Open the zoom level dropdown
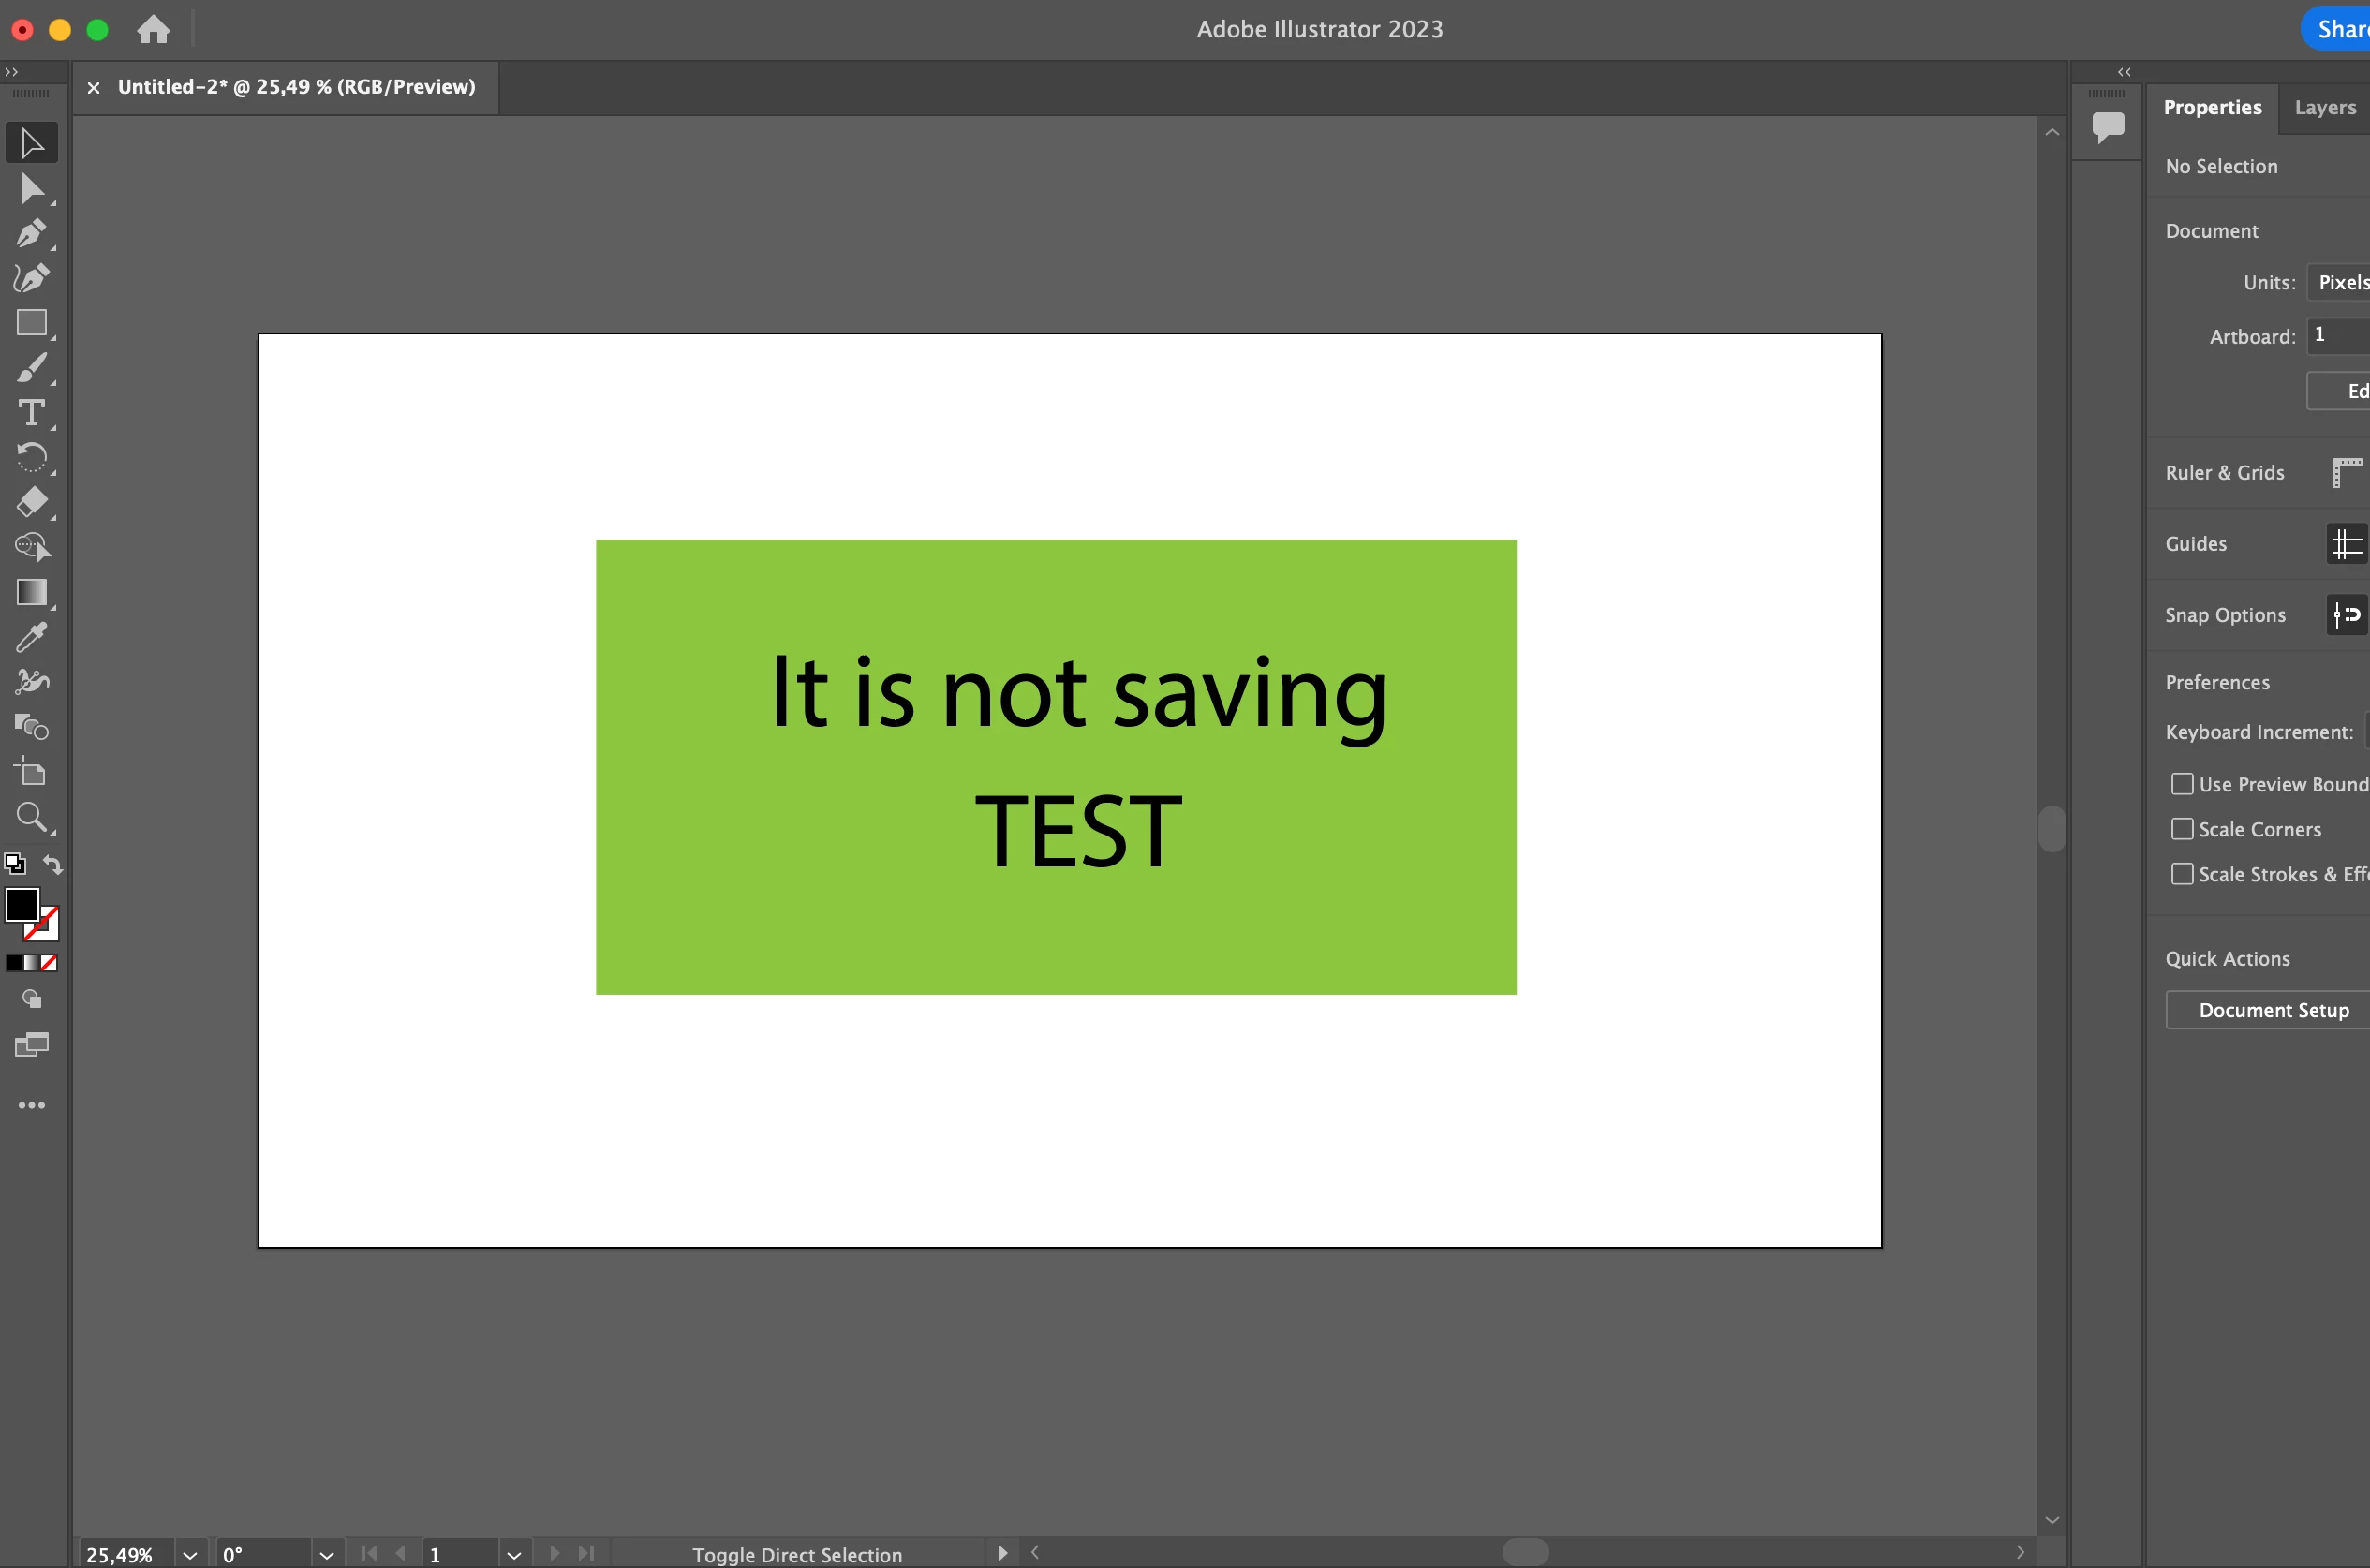Viewport: 2370px width, 1568px height. point(190,1554)
